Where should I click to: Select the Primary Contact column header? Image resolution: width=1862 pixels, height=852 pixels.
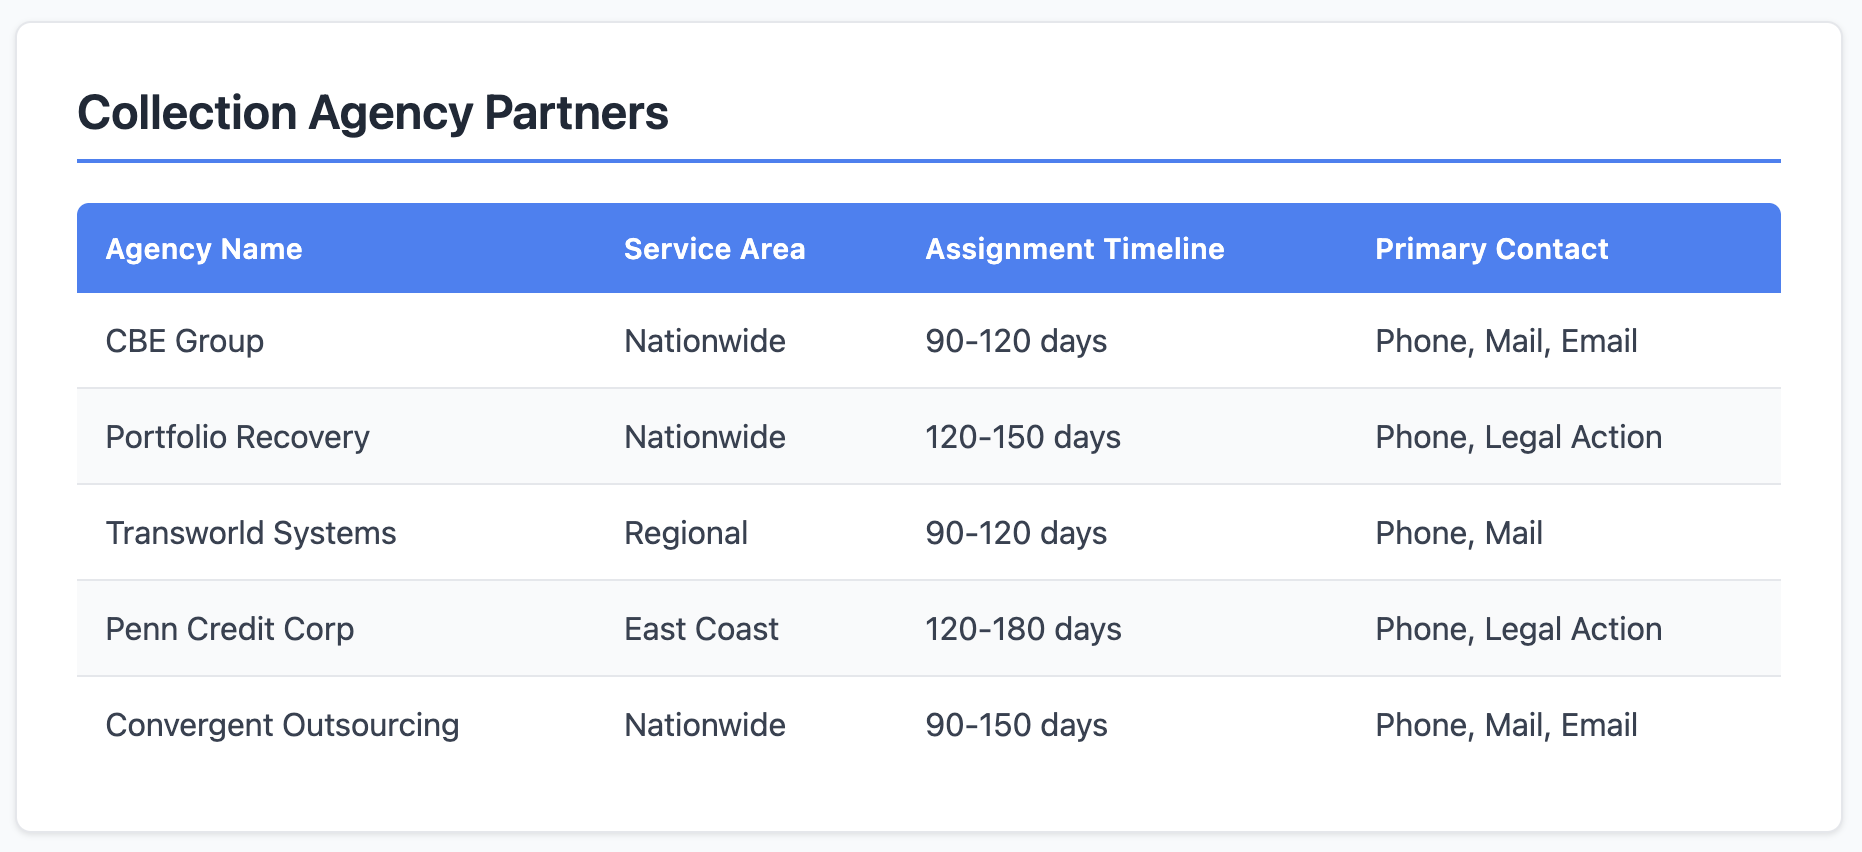(x=1492, y=249)
